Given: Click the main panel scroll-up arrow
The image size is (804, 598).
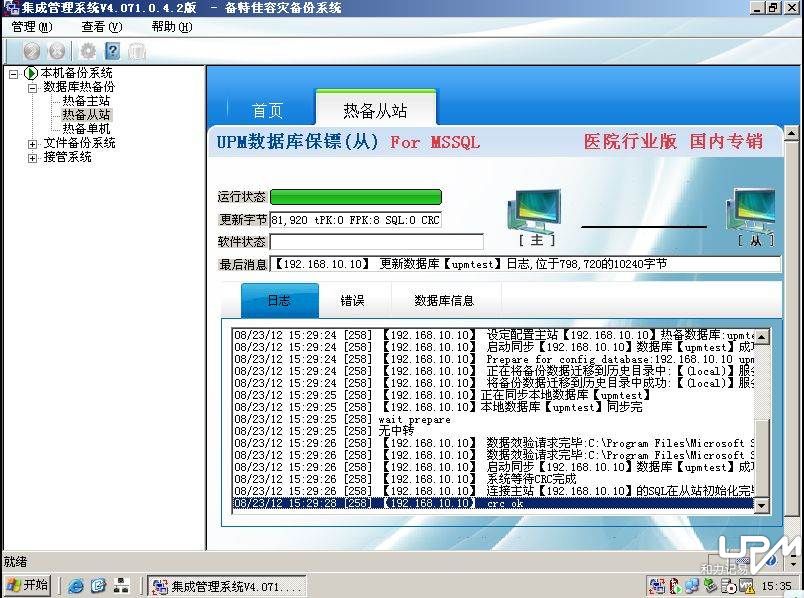Looking at the screenshot, I should [x=792, y=134].
